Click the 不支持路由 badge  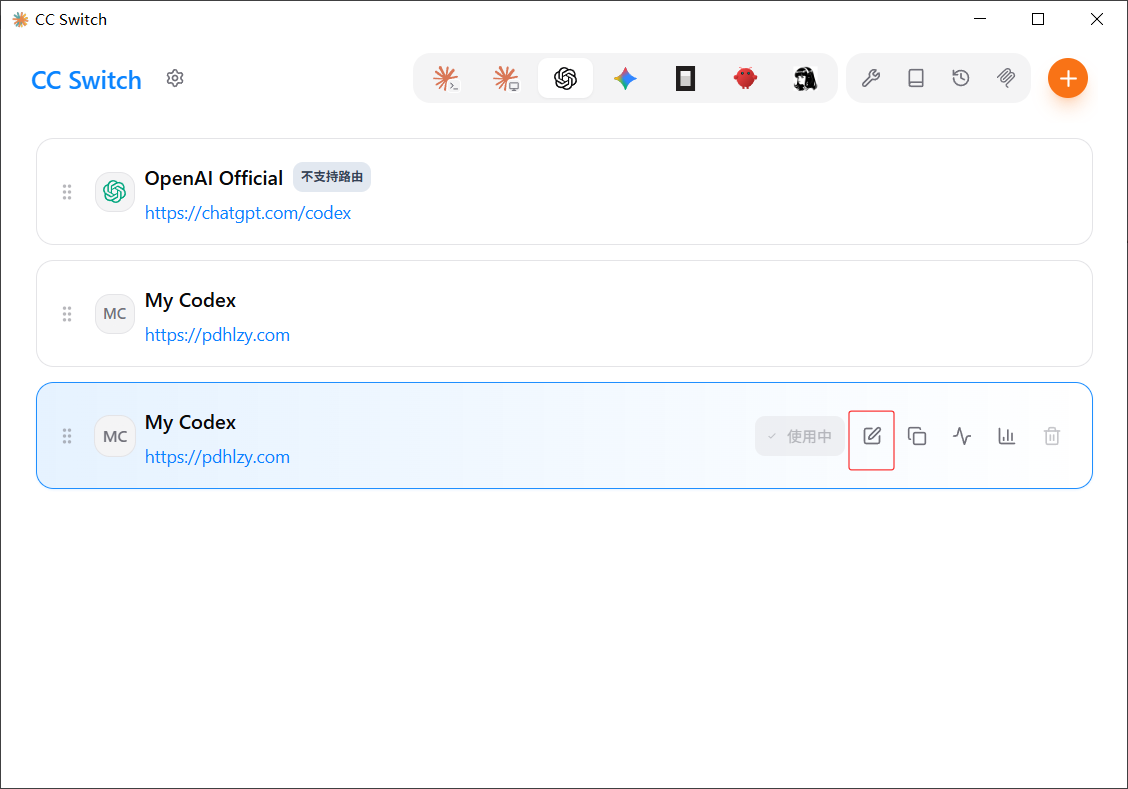332,177
